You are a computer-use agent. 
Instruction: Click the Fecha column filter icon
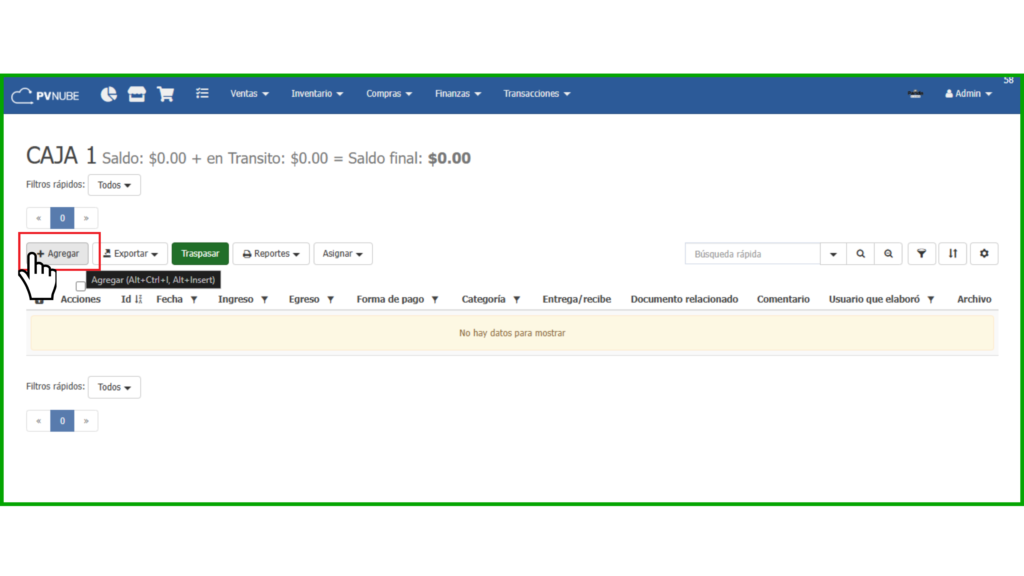(194, 300)
